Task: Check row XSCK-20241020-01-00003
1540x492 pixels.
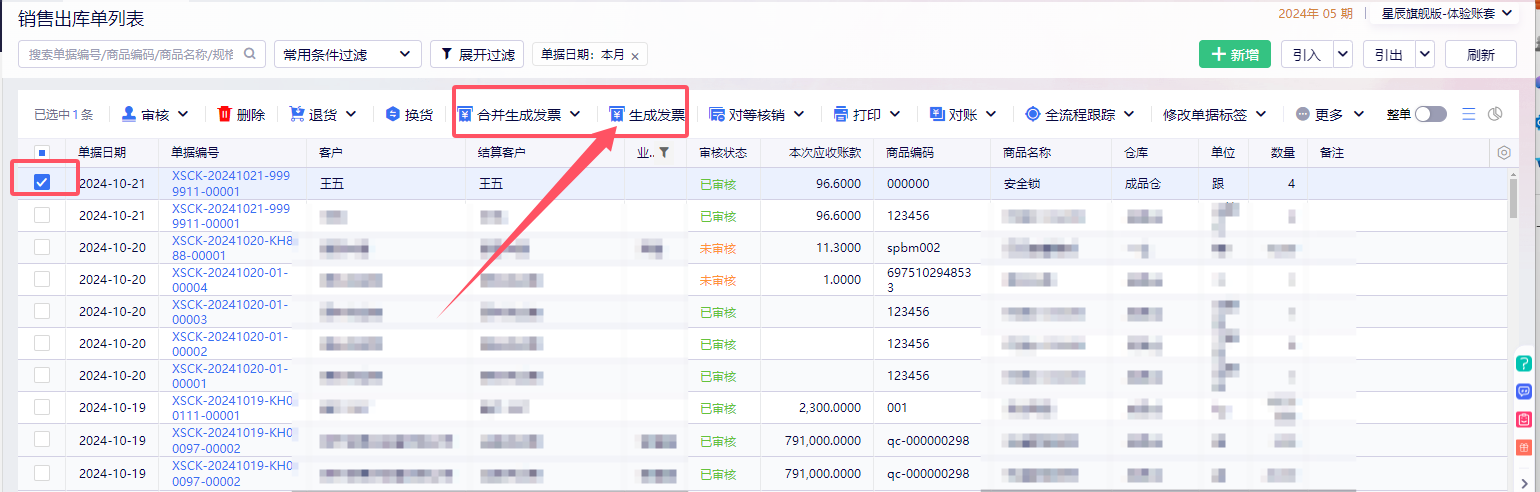Action: (x=42, y=311)
